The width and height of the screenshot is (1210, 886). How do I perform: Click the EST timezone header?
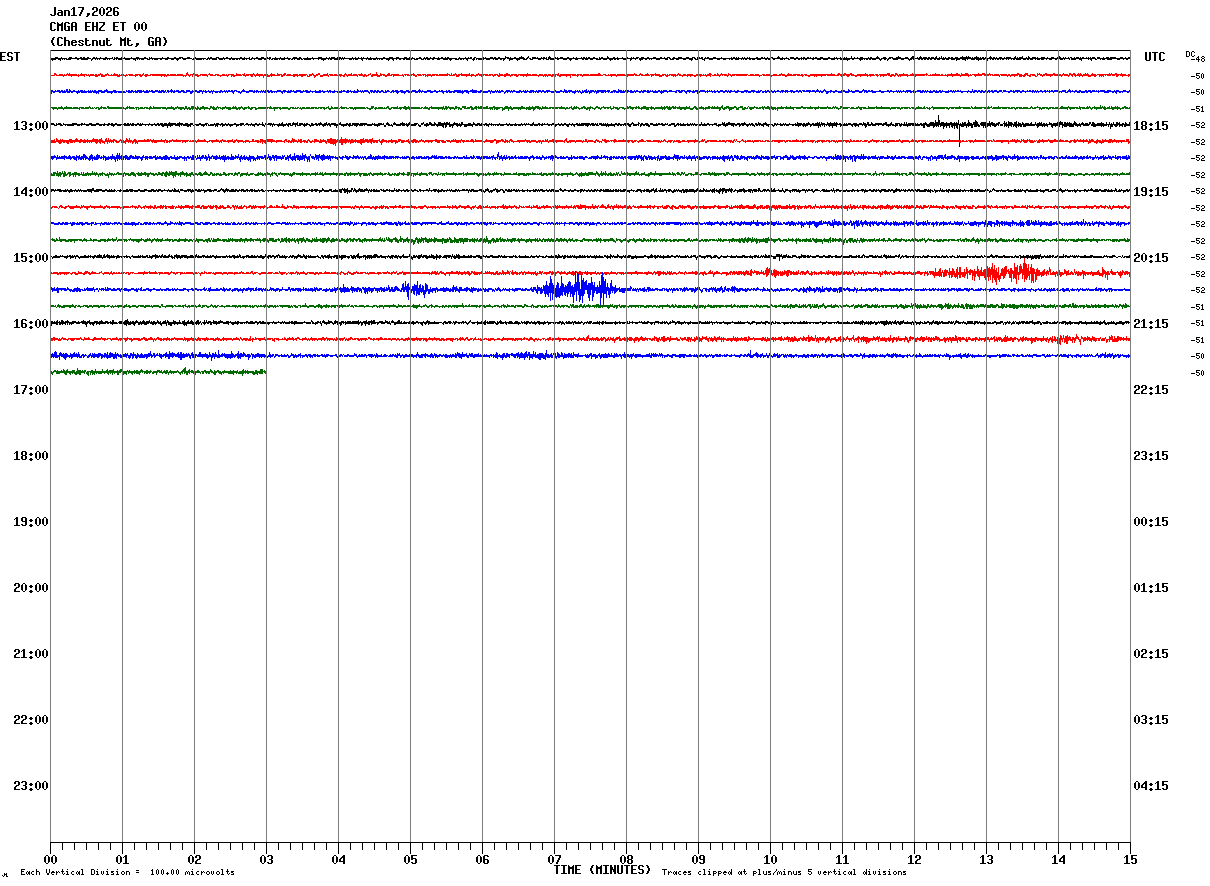pos(10,57)
